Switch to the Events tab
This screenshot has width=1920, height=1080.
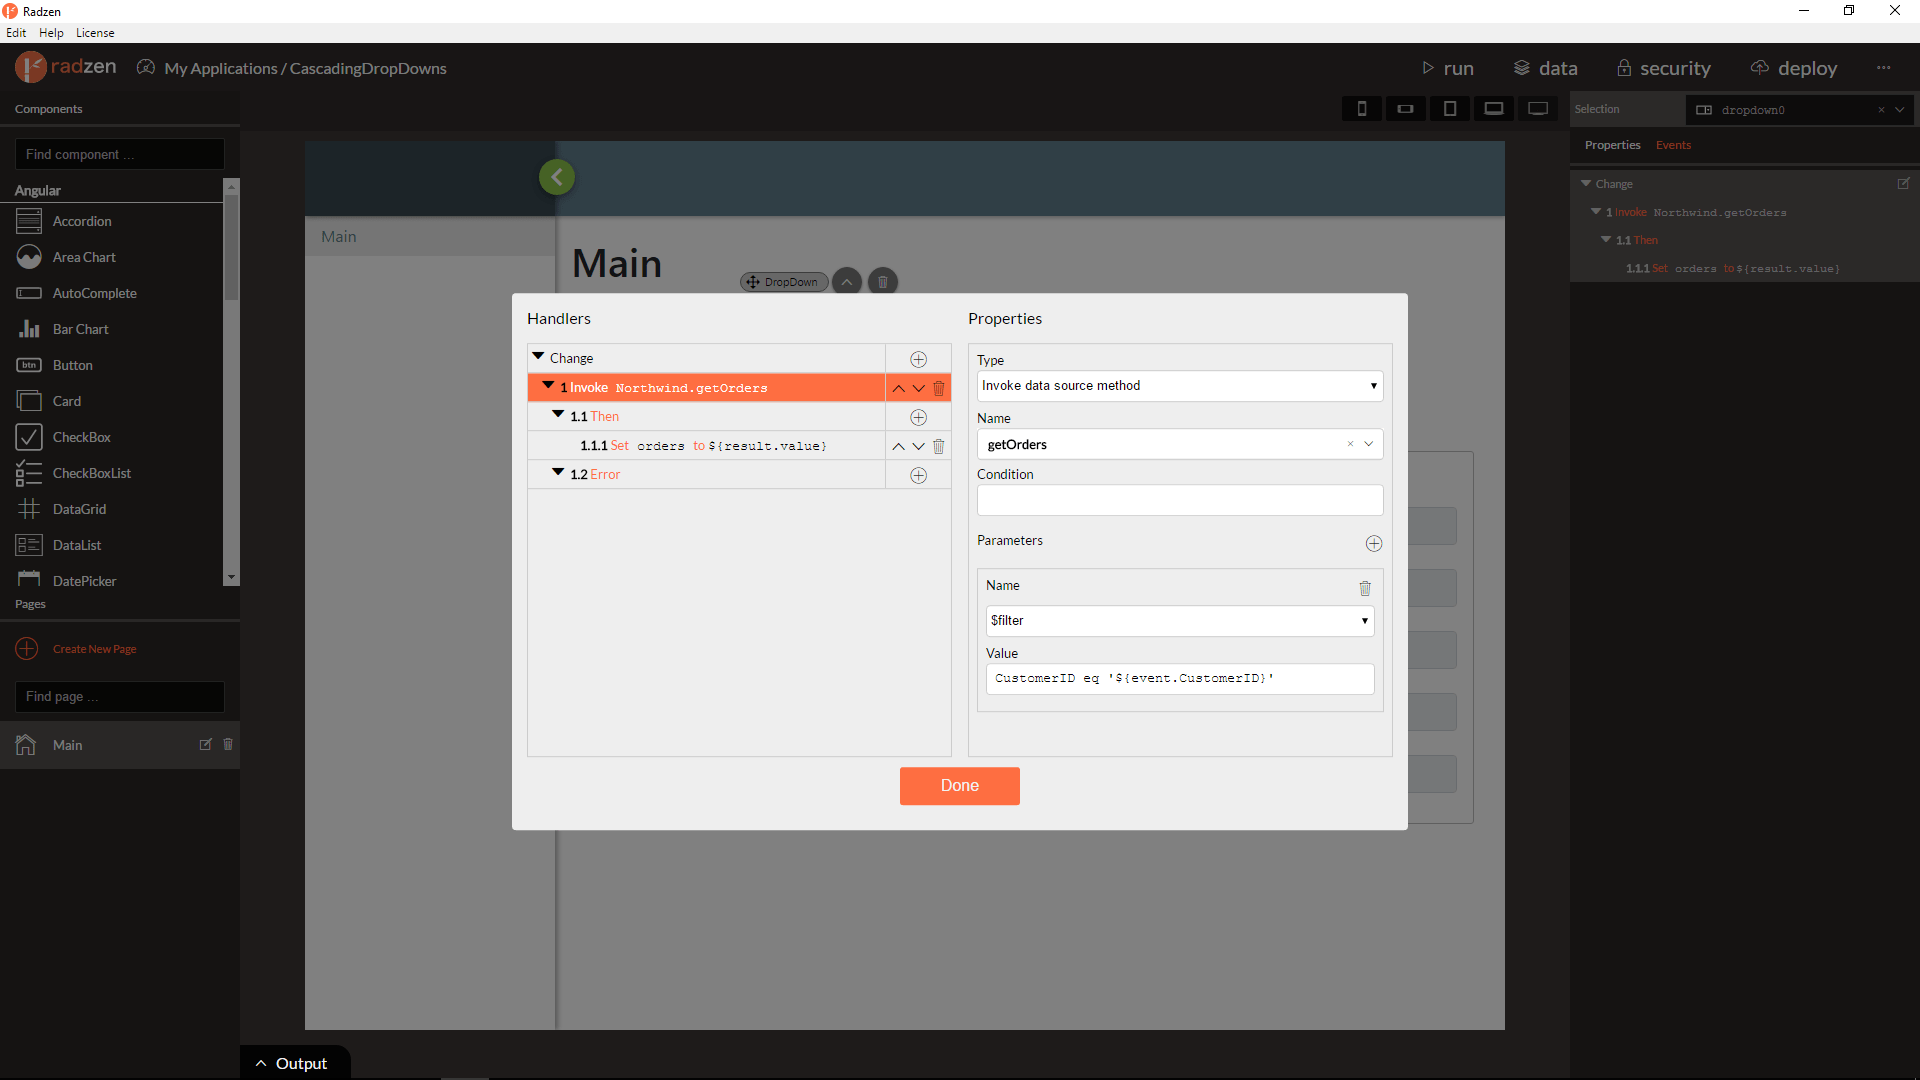pyautogui.click(x=1672, y=145)
